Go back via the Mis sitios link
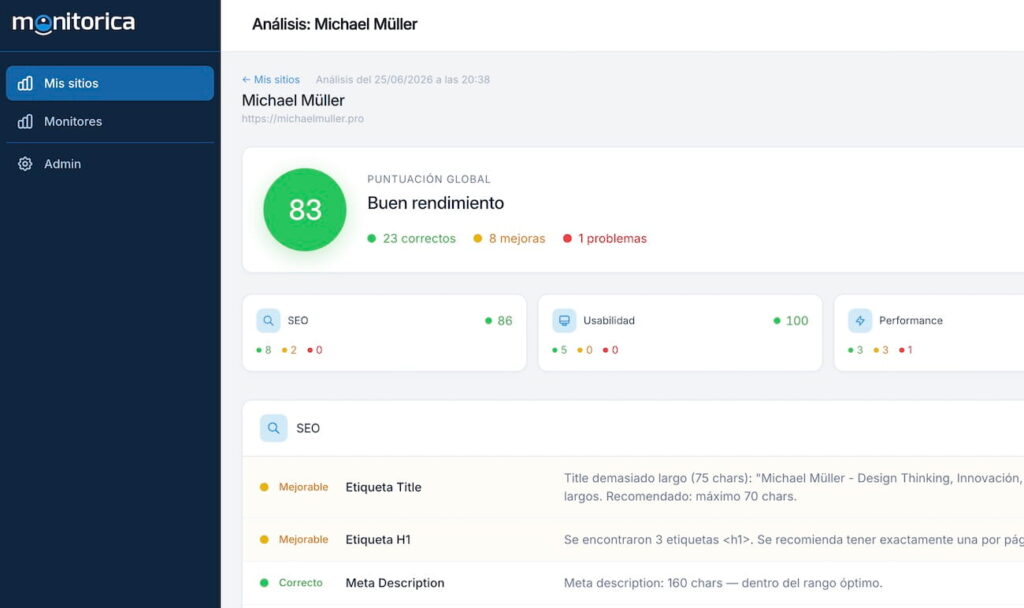 (270, 80)
